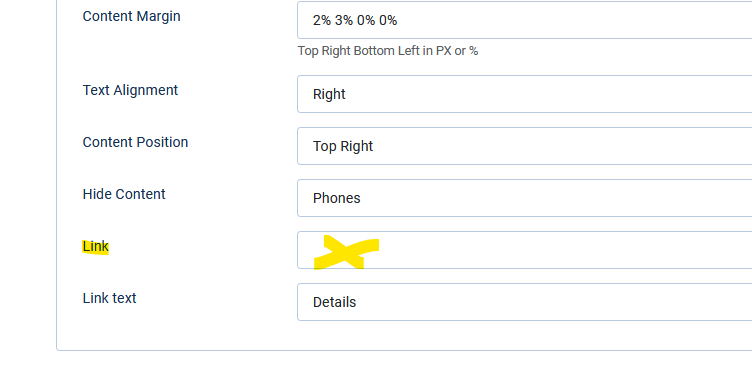Click the 2% 3% 0% 0% value
752x367 pixels.
point(355,20)
